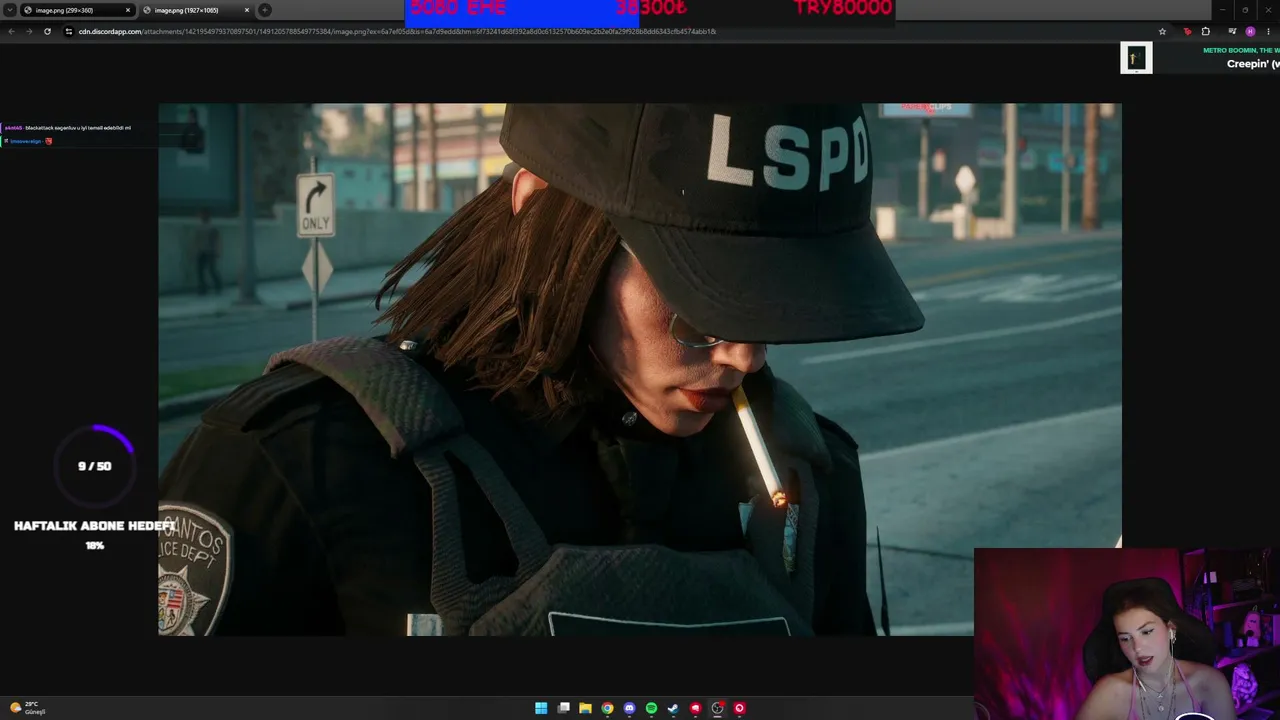Open Google Chrome in the taskbar
The image size is (1280, 720).
607,708
